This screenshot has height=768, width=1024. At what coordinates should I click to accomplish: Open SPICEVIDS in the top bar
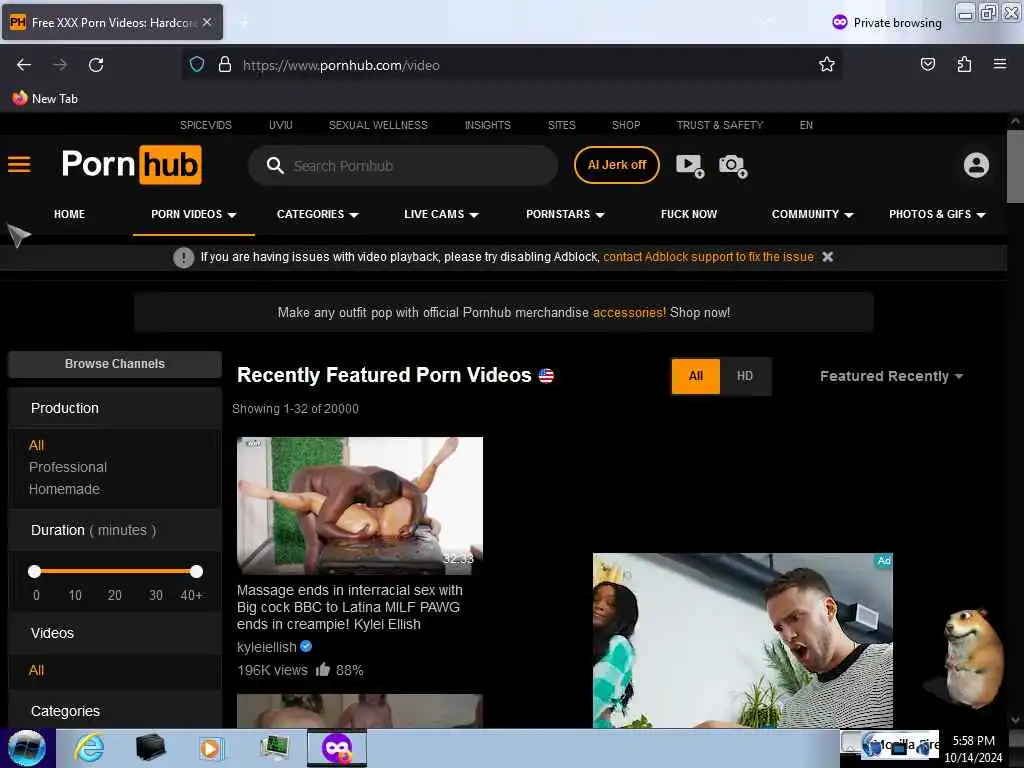coord(206,125)
